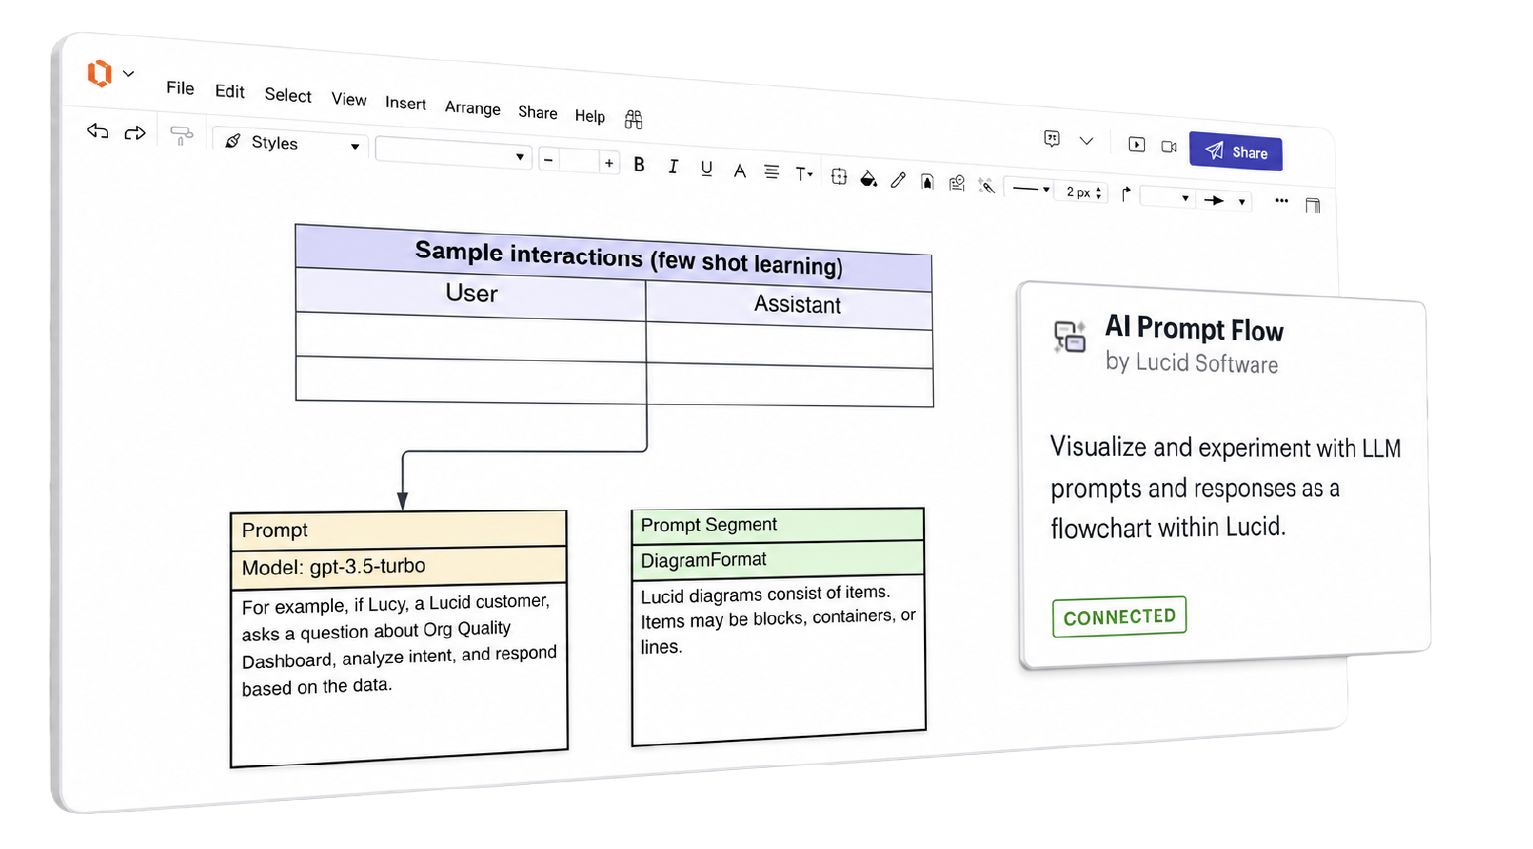1533x849 pixels.
Task: Open the line color pencil tool
Action: click(898, 180)
